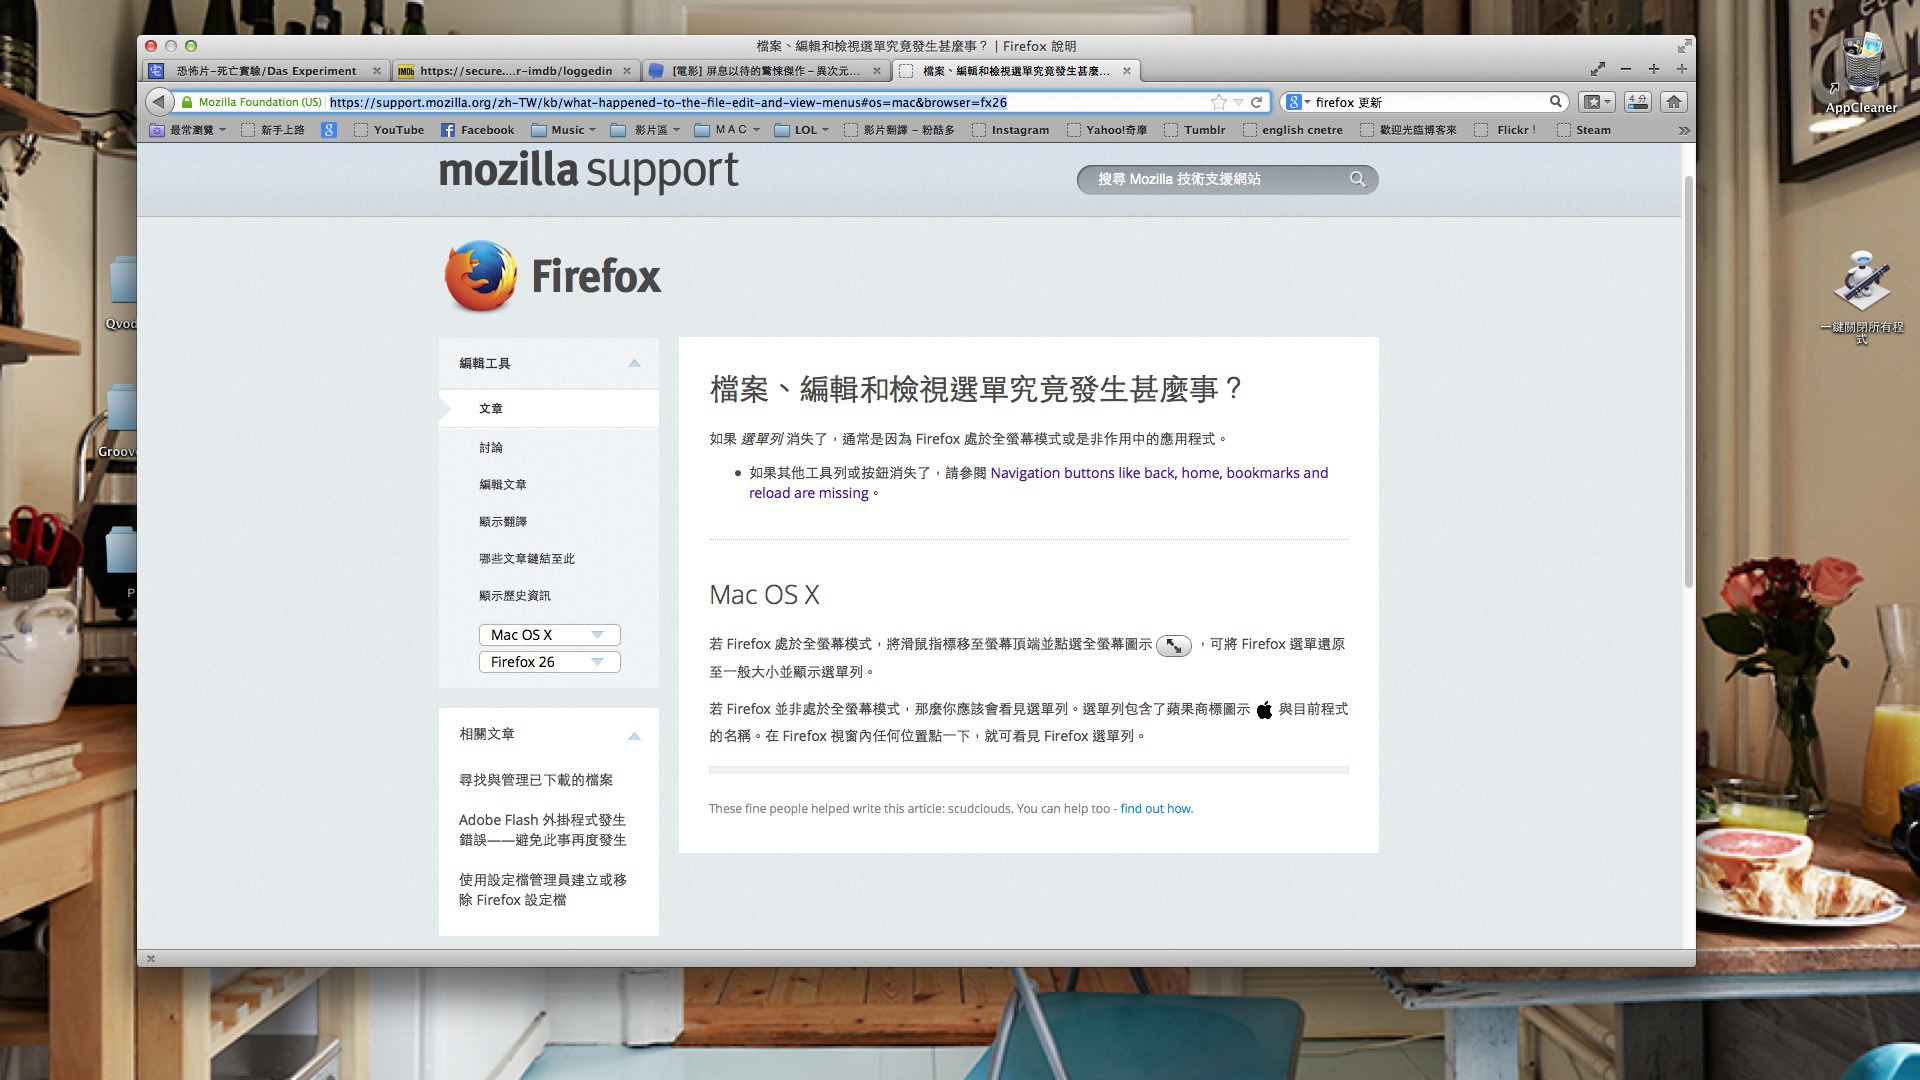Open URL history dropdown arrow

1238,102
